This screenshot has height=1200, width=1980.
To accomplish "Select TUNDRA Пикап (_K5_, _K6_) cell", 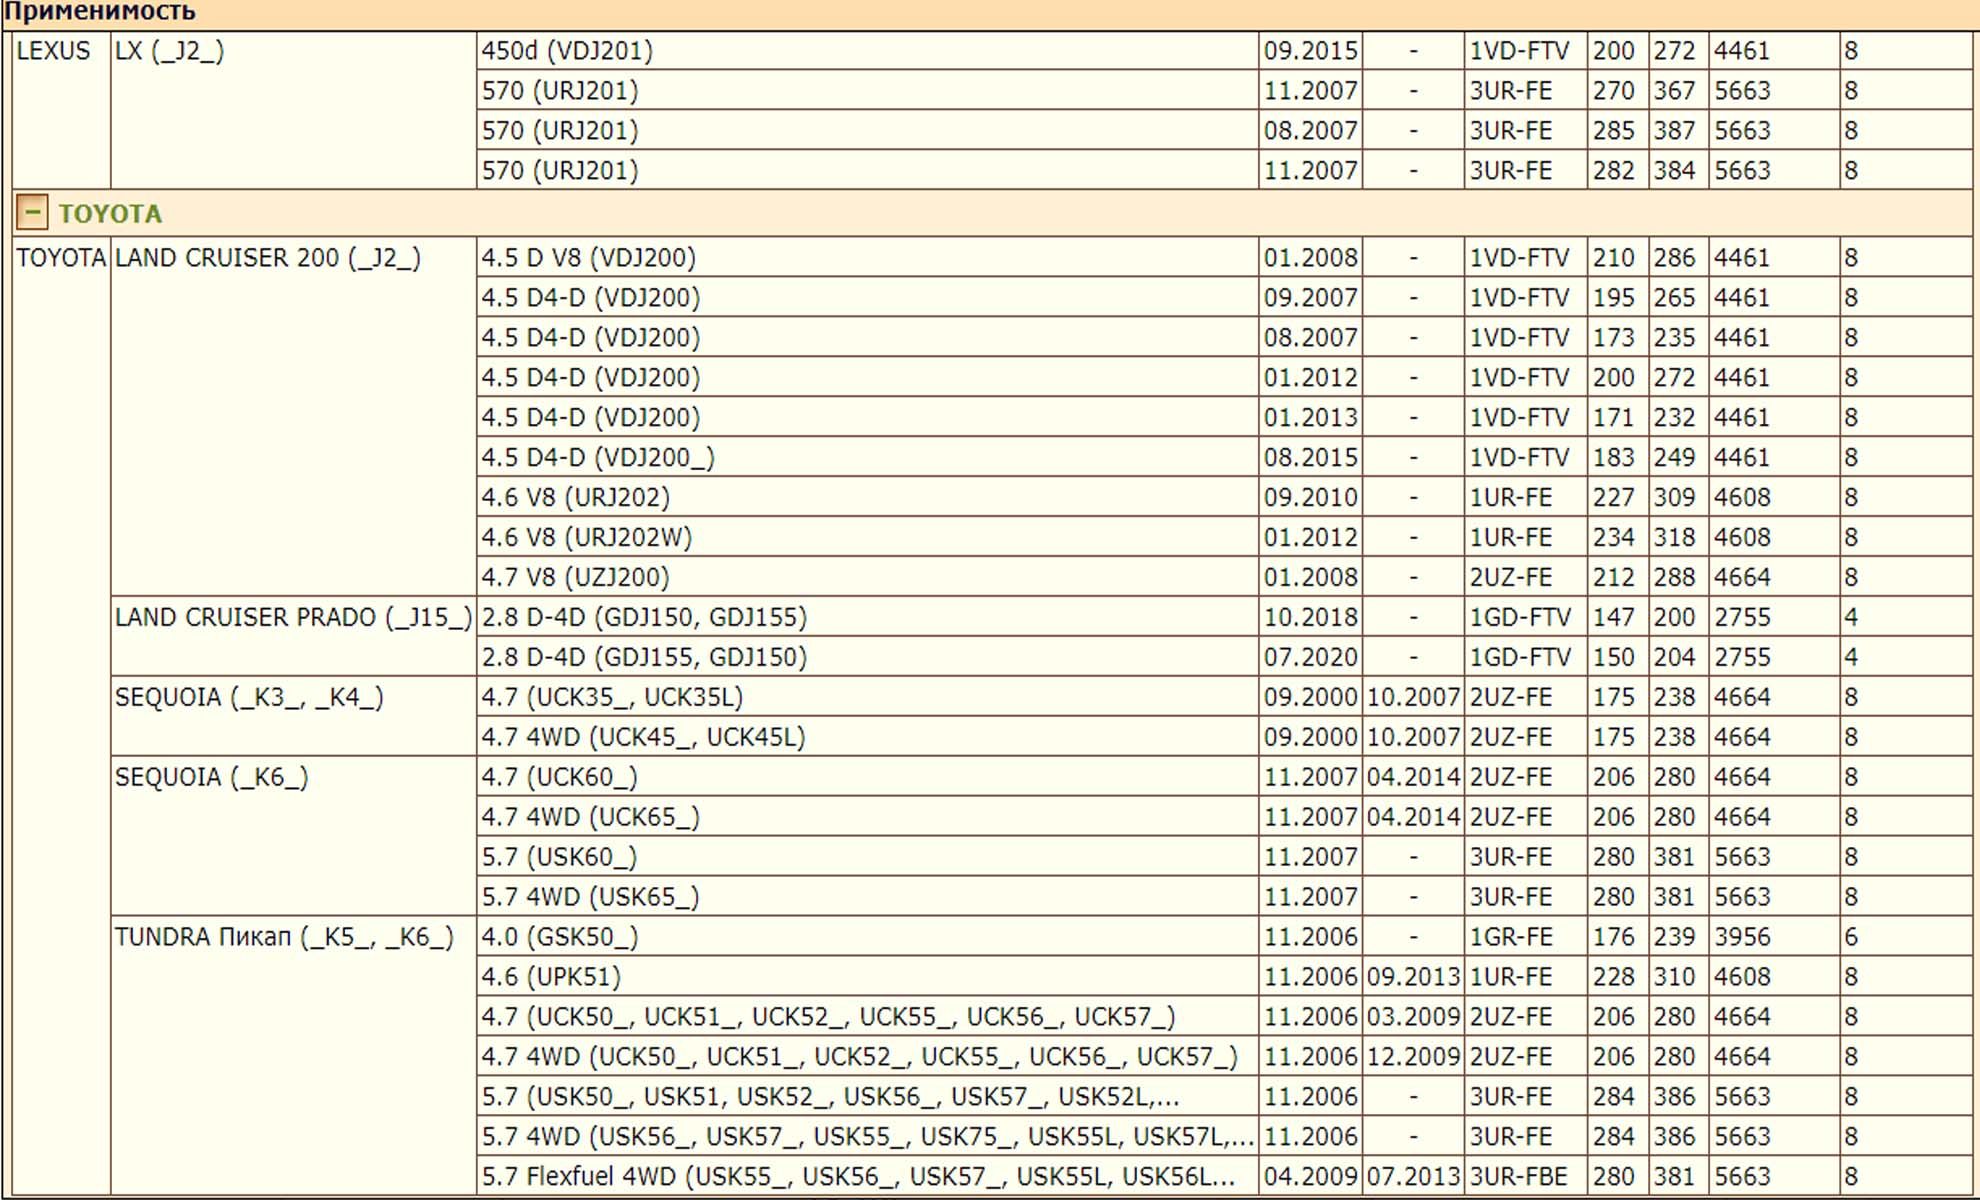I will (293, 1057).
